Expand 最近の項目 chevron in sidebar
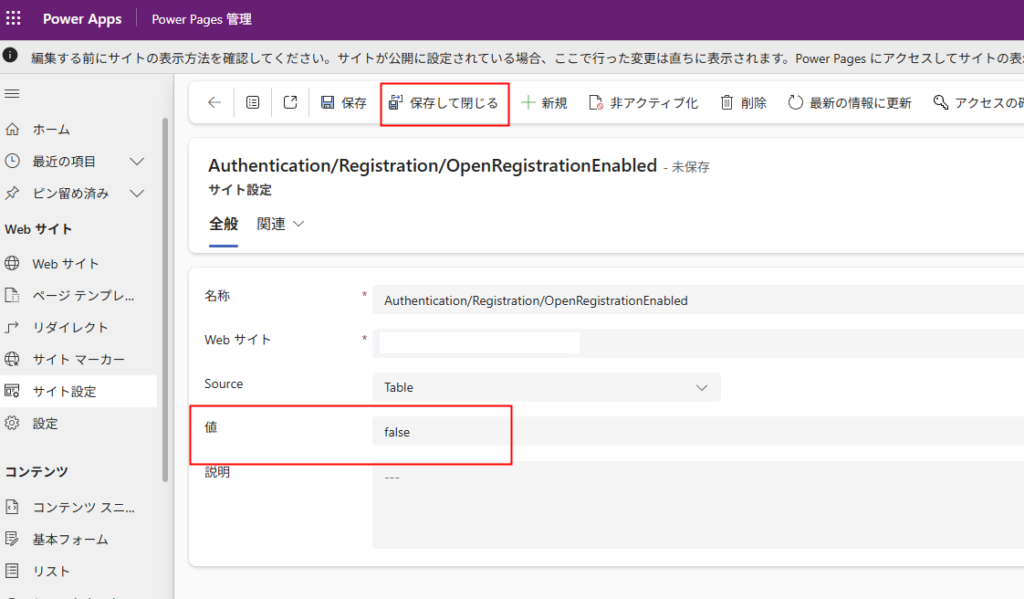The image size is (1024, 599). point(137,161)
